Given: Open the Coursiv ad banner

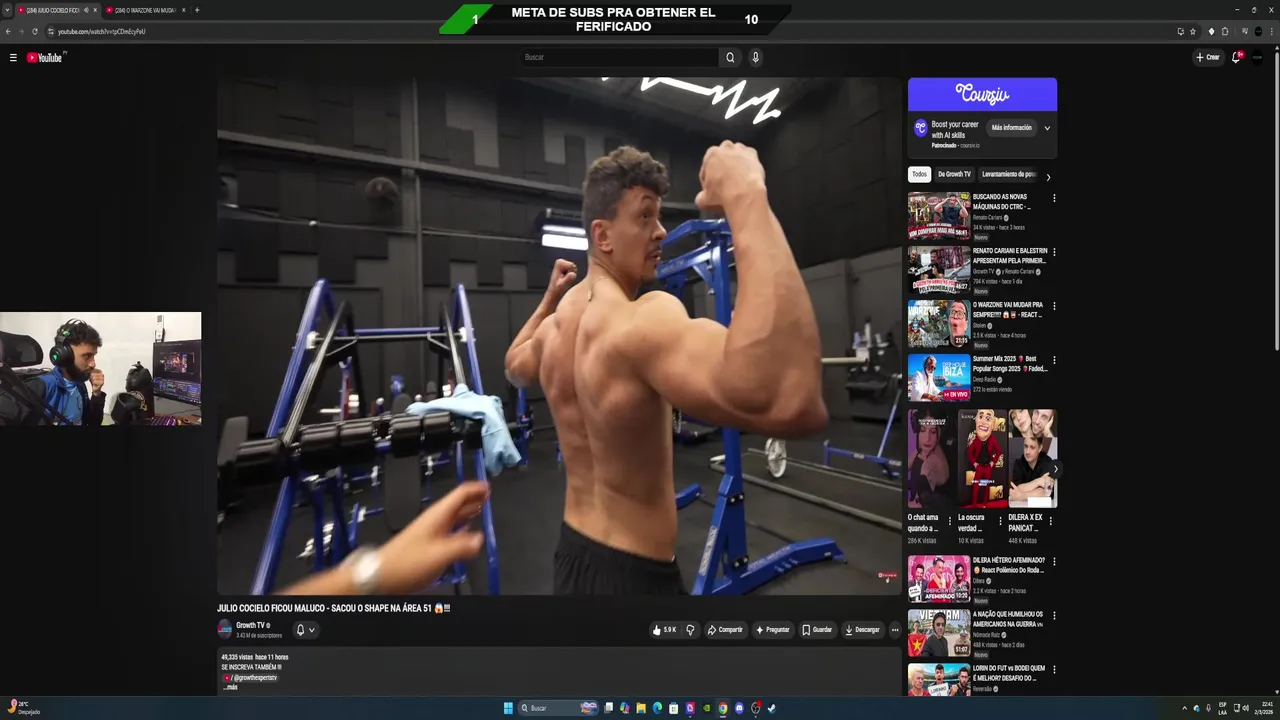Looking at the screenshot, I should (982, 94).
